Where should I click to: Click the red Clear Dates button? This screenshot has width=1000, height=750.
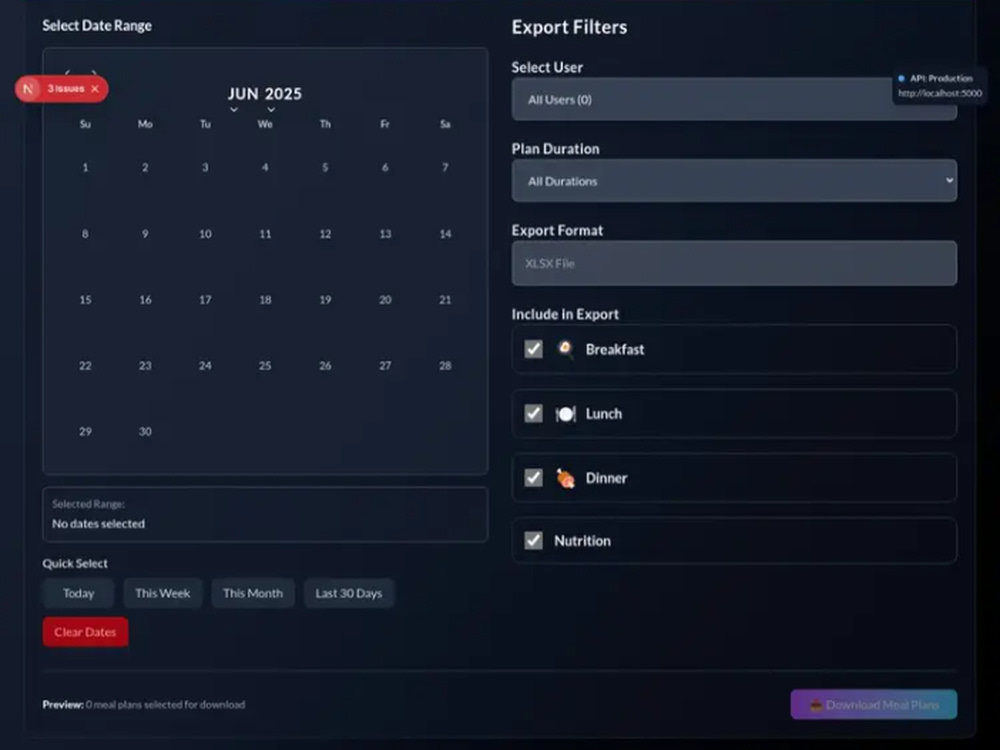[85, 632]
